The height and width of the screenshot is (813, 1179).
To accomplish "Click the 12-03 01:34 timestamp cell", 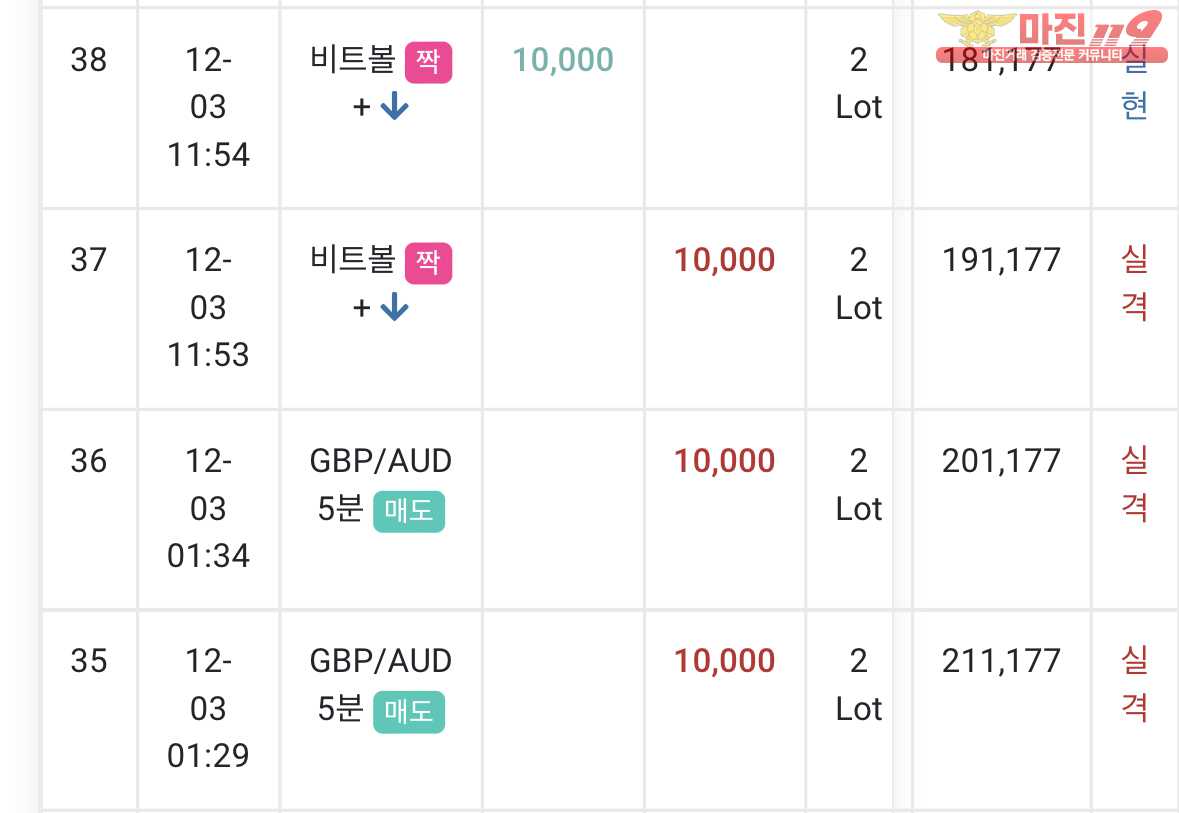I will [x=208, y=508].
